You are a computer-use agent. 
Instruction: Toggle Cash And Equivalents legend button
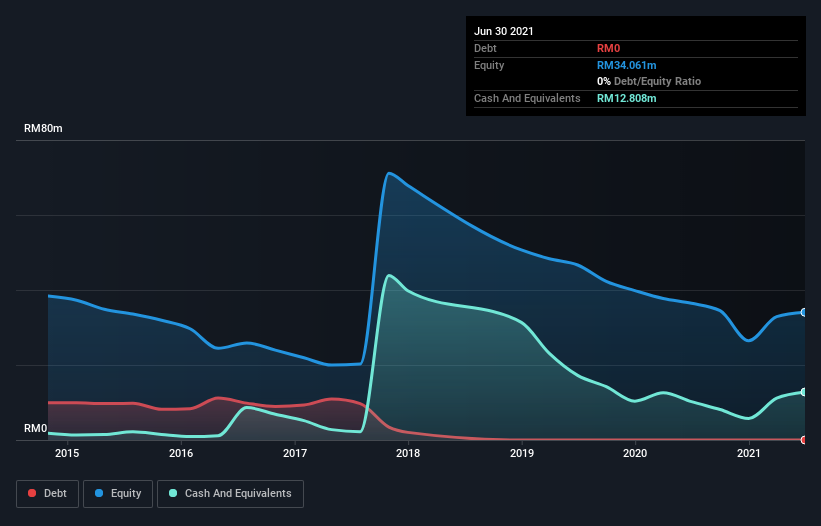230,494
